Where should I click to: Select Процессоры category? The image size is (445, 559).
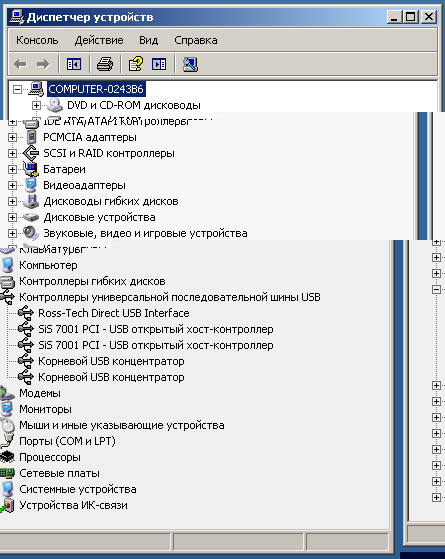(50, 458)
